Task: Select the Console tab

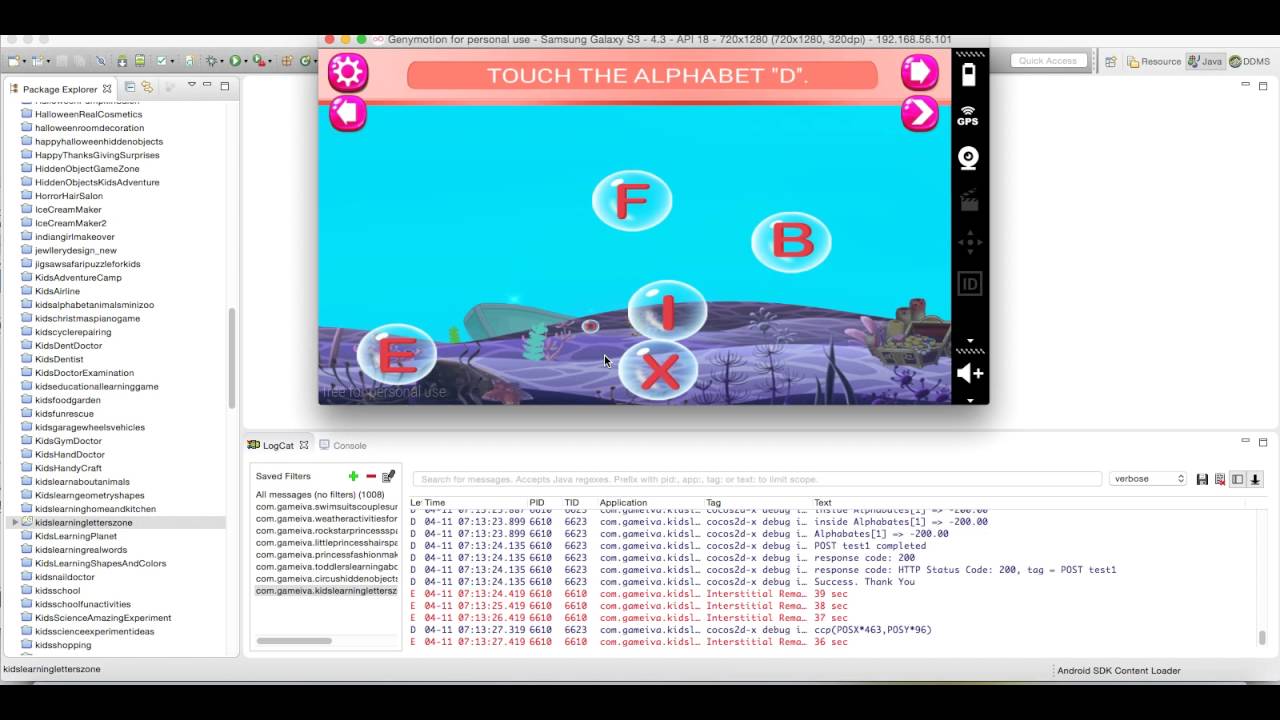Action: pyautogui.click(x=343, y=445)
